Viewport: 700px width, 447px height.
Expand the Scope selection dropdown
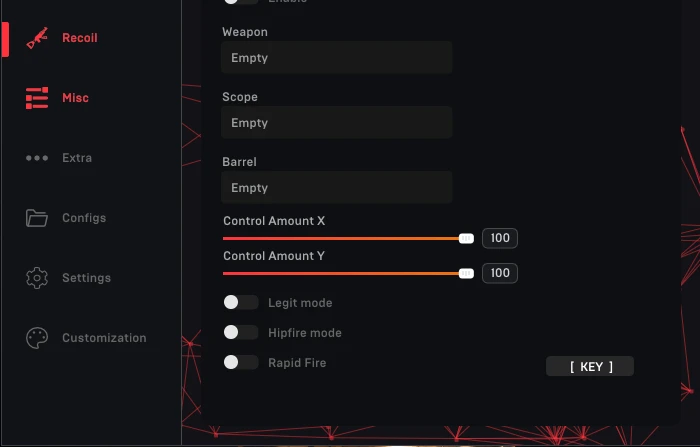pos(337,123)
